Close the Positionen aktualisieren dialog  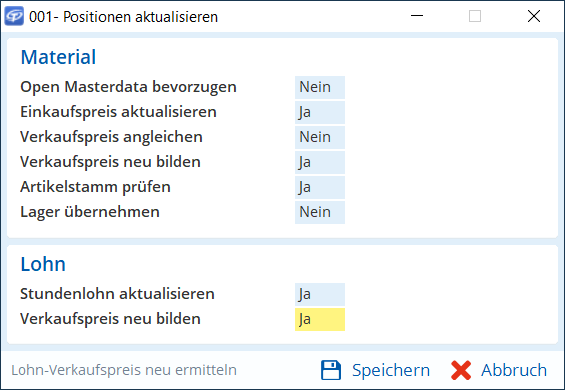click(534, 16)
